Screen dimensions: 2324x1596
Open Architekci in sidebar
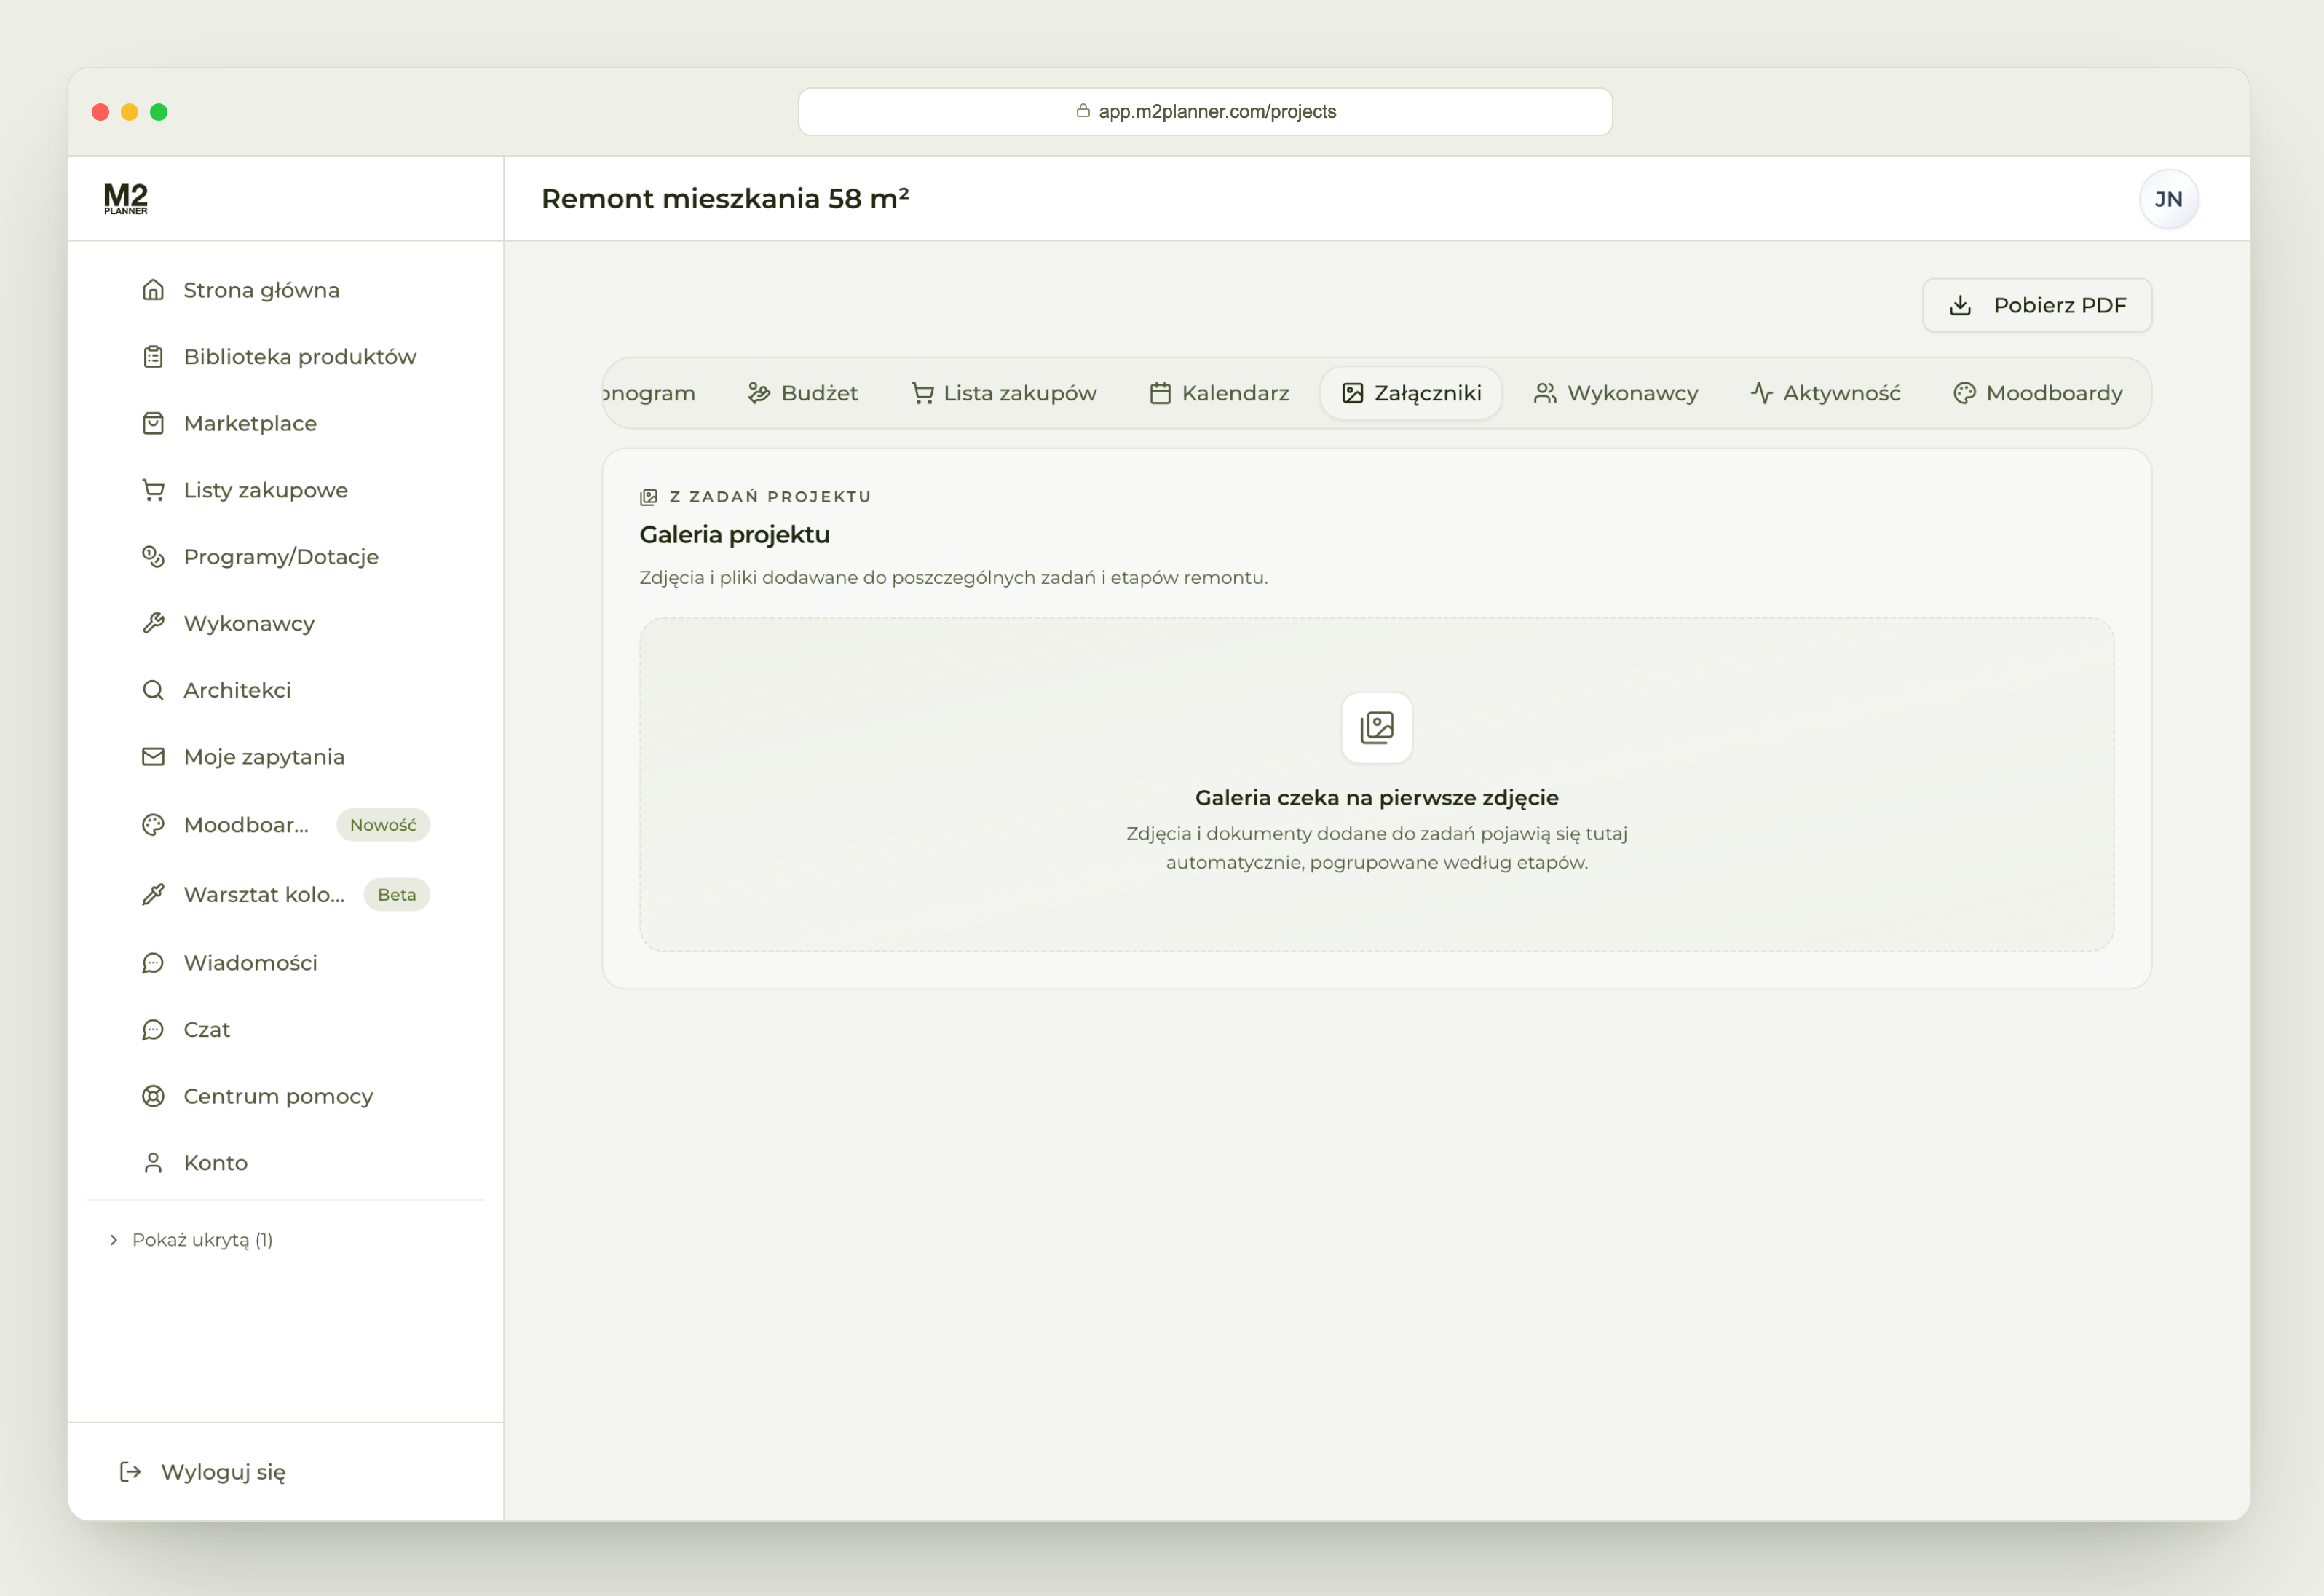286,690
